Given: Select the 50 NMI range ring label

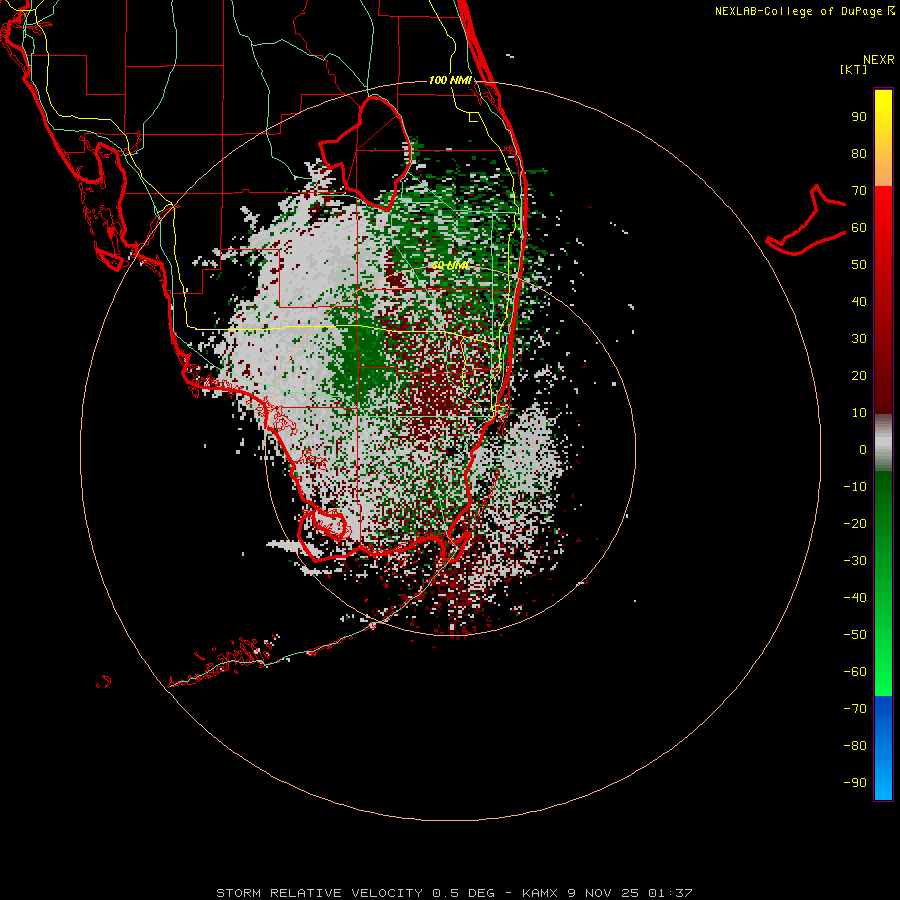Looking at the screenshot, I should tap(450, 265).
